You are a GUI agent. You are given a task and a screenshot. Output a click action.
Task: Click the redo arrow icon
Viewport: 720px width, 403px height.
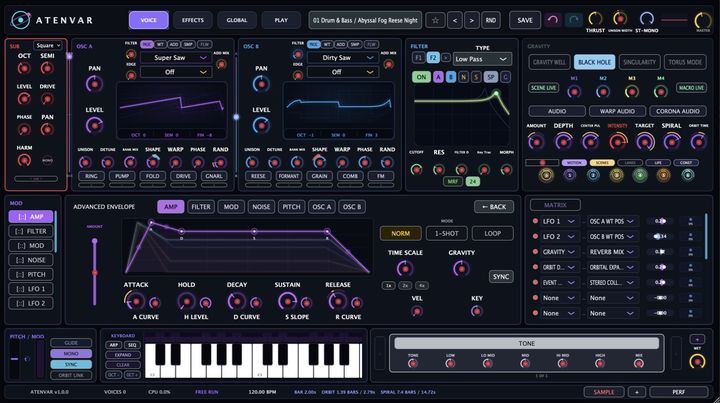[573, 20]
